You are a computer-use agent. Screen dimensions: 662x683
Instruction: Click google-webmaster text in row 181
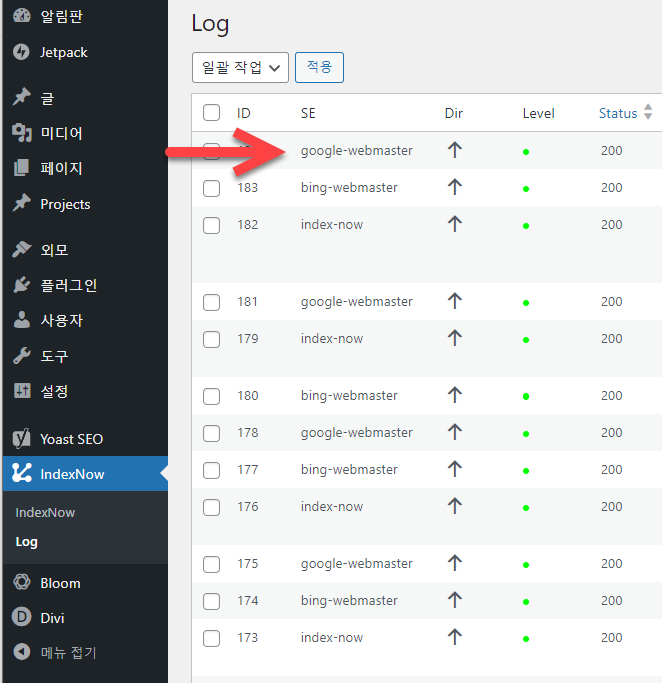click(x=356, y=302)
